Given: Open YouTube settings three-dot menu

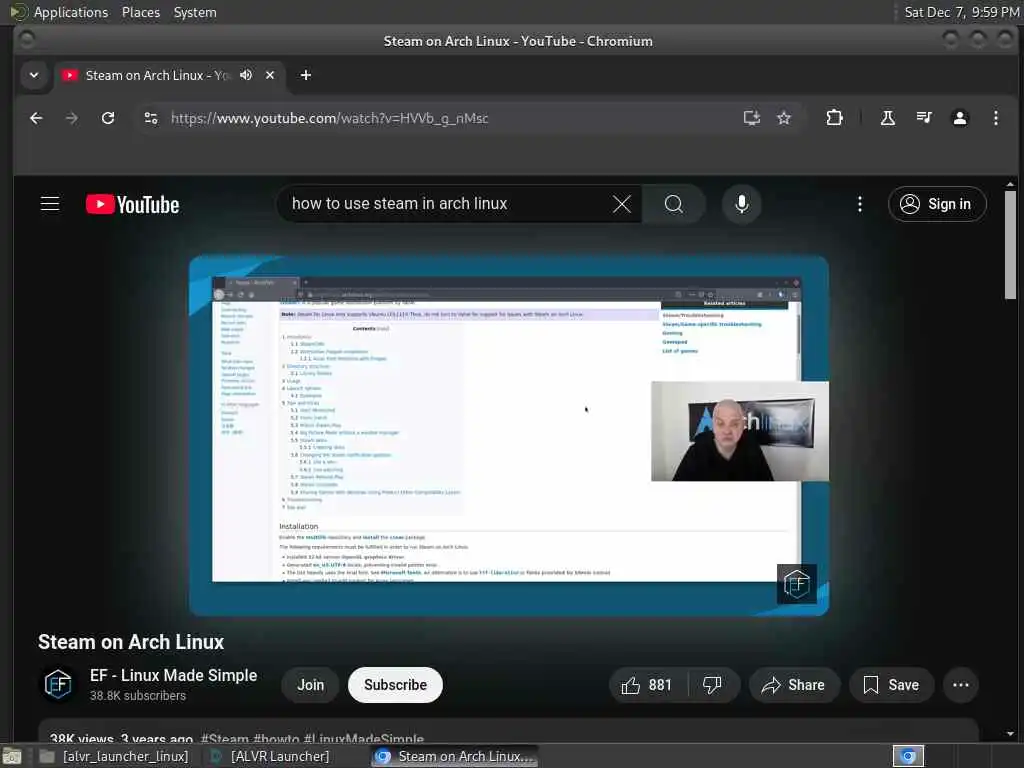Looking at the screenshot, I should click(x=859, y=204).
